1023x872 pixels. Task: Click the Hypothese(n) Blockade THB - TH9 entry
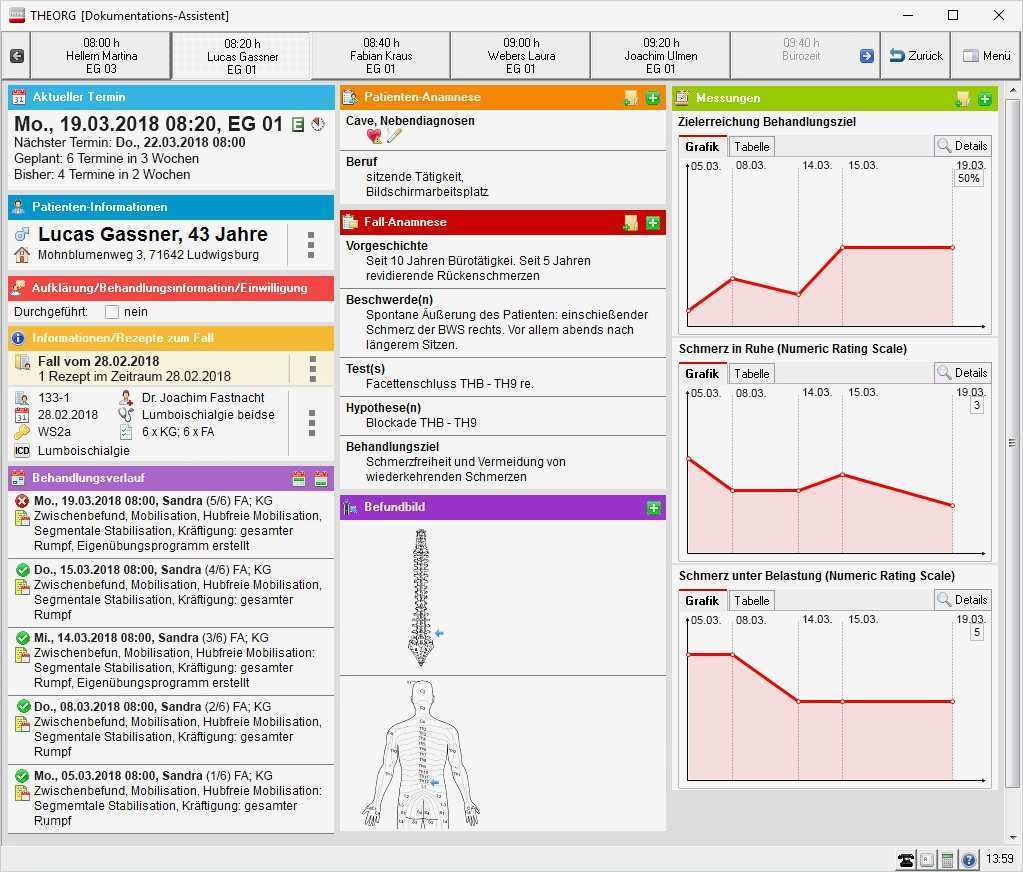click(x=502, y=415)
